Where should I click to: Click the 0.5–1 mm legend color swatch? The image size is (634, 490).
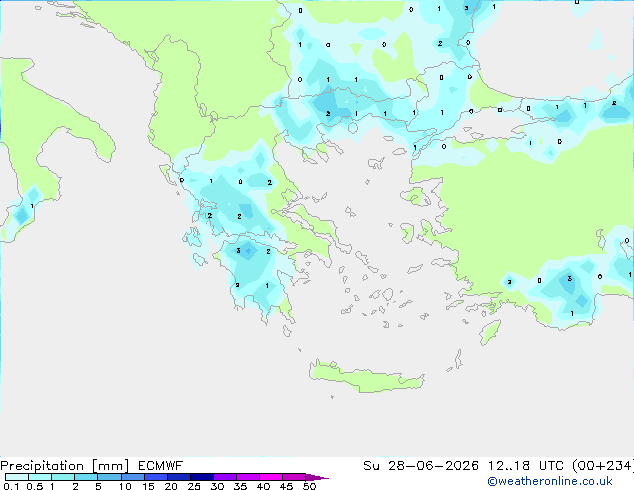40,477
